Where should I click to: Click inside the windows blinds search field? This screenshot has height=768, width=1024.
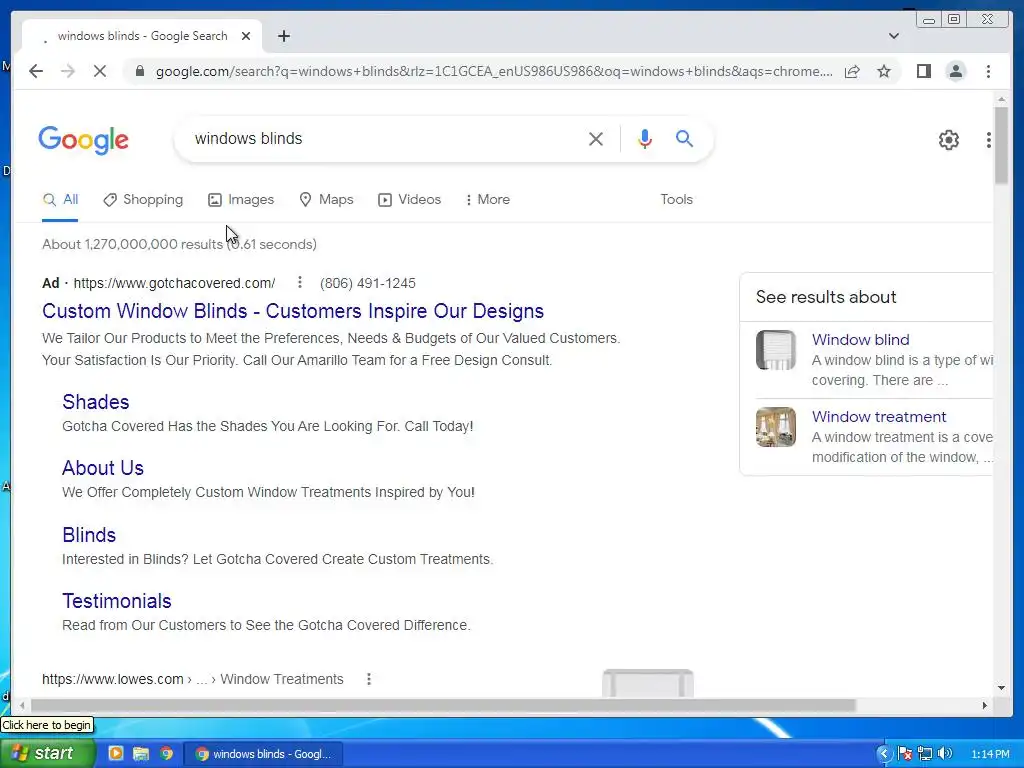(385, 138)
